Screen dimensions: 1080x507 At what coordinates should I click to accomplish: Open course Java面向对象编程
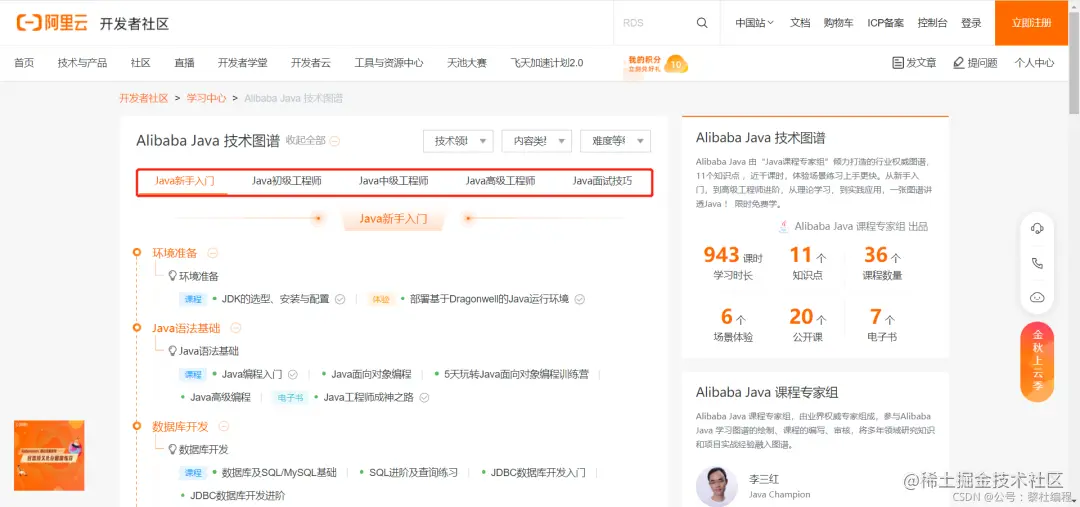click(x=371, y=375)
